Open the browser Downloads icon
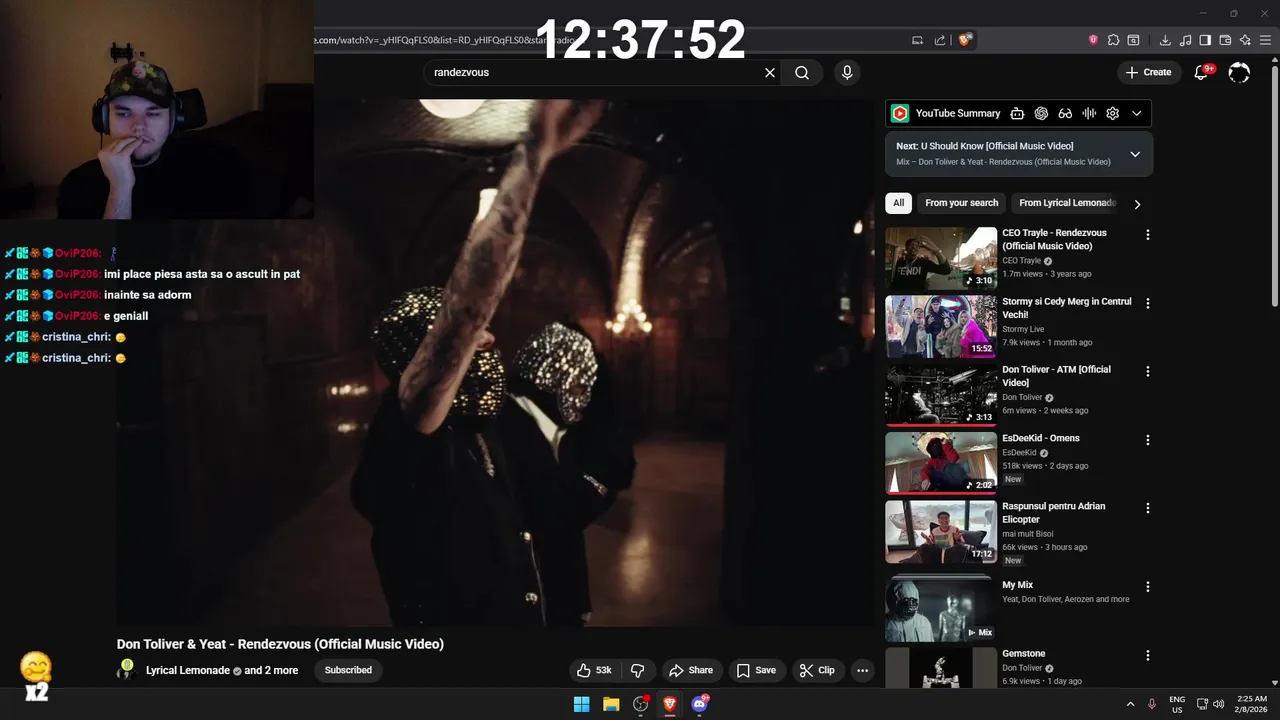 click(x=1165, y=40)
